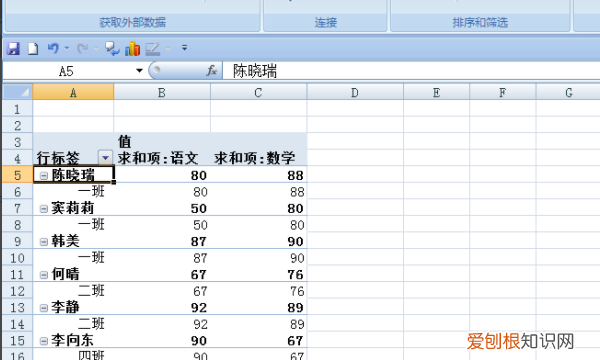
Task: Select column D header
Action: point(355,92)
